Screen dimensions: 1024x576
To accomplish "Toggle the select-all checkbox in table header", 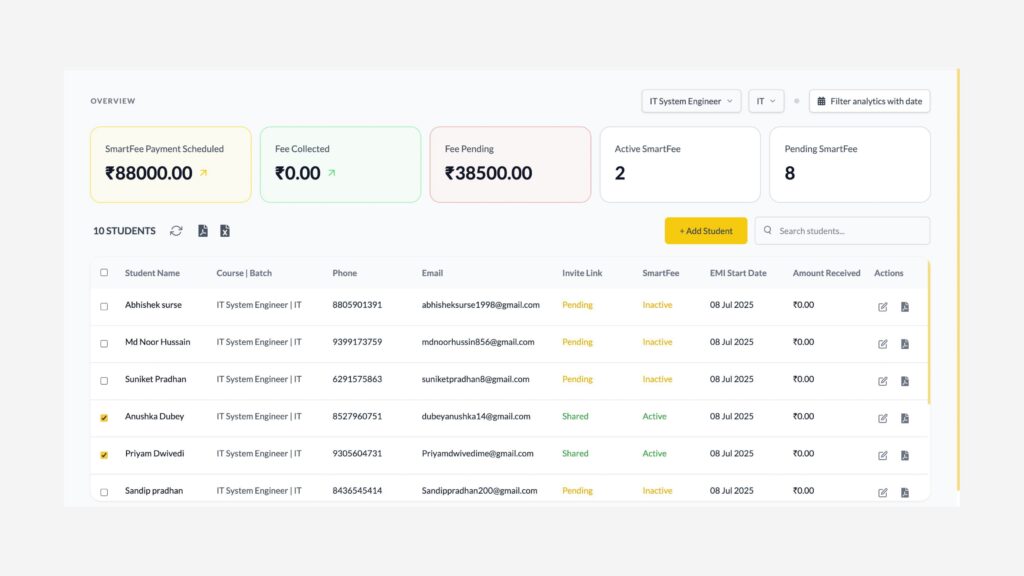I will tap(104, 272).
